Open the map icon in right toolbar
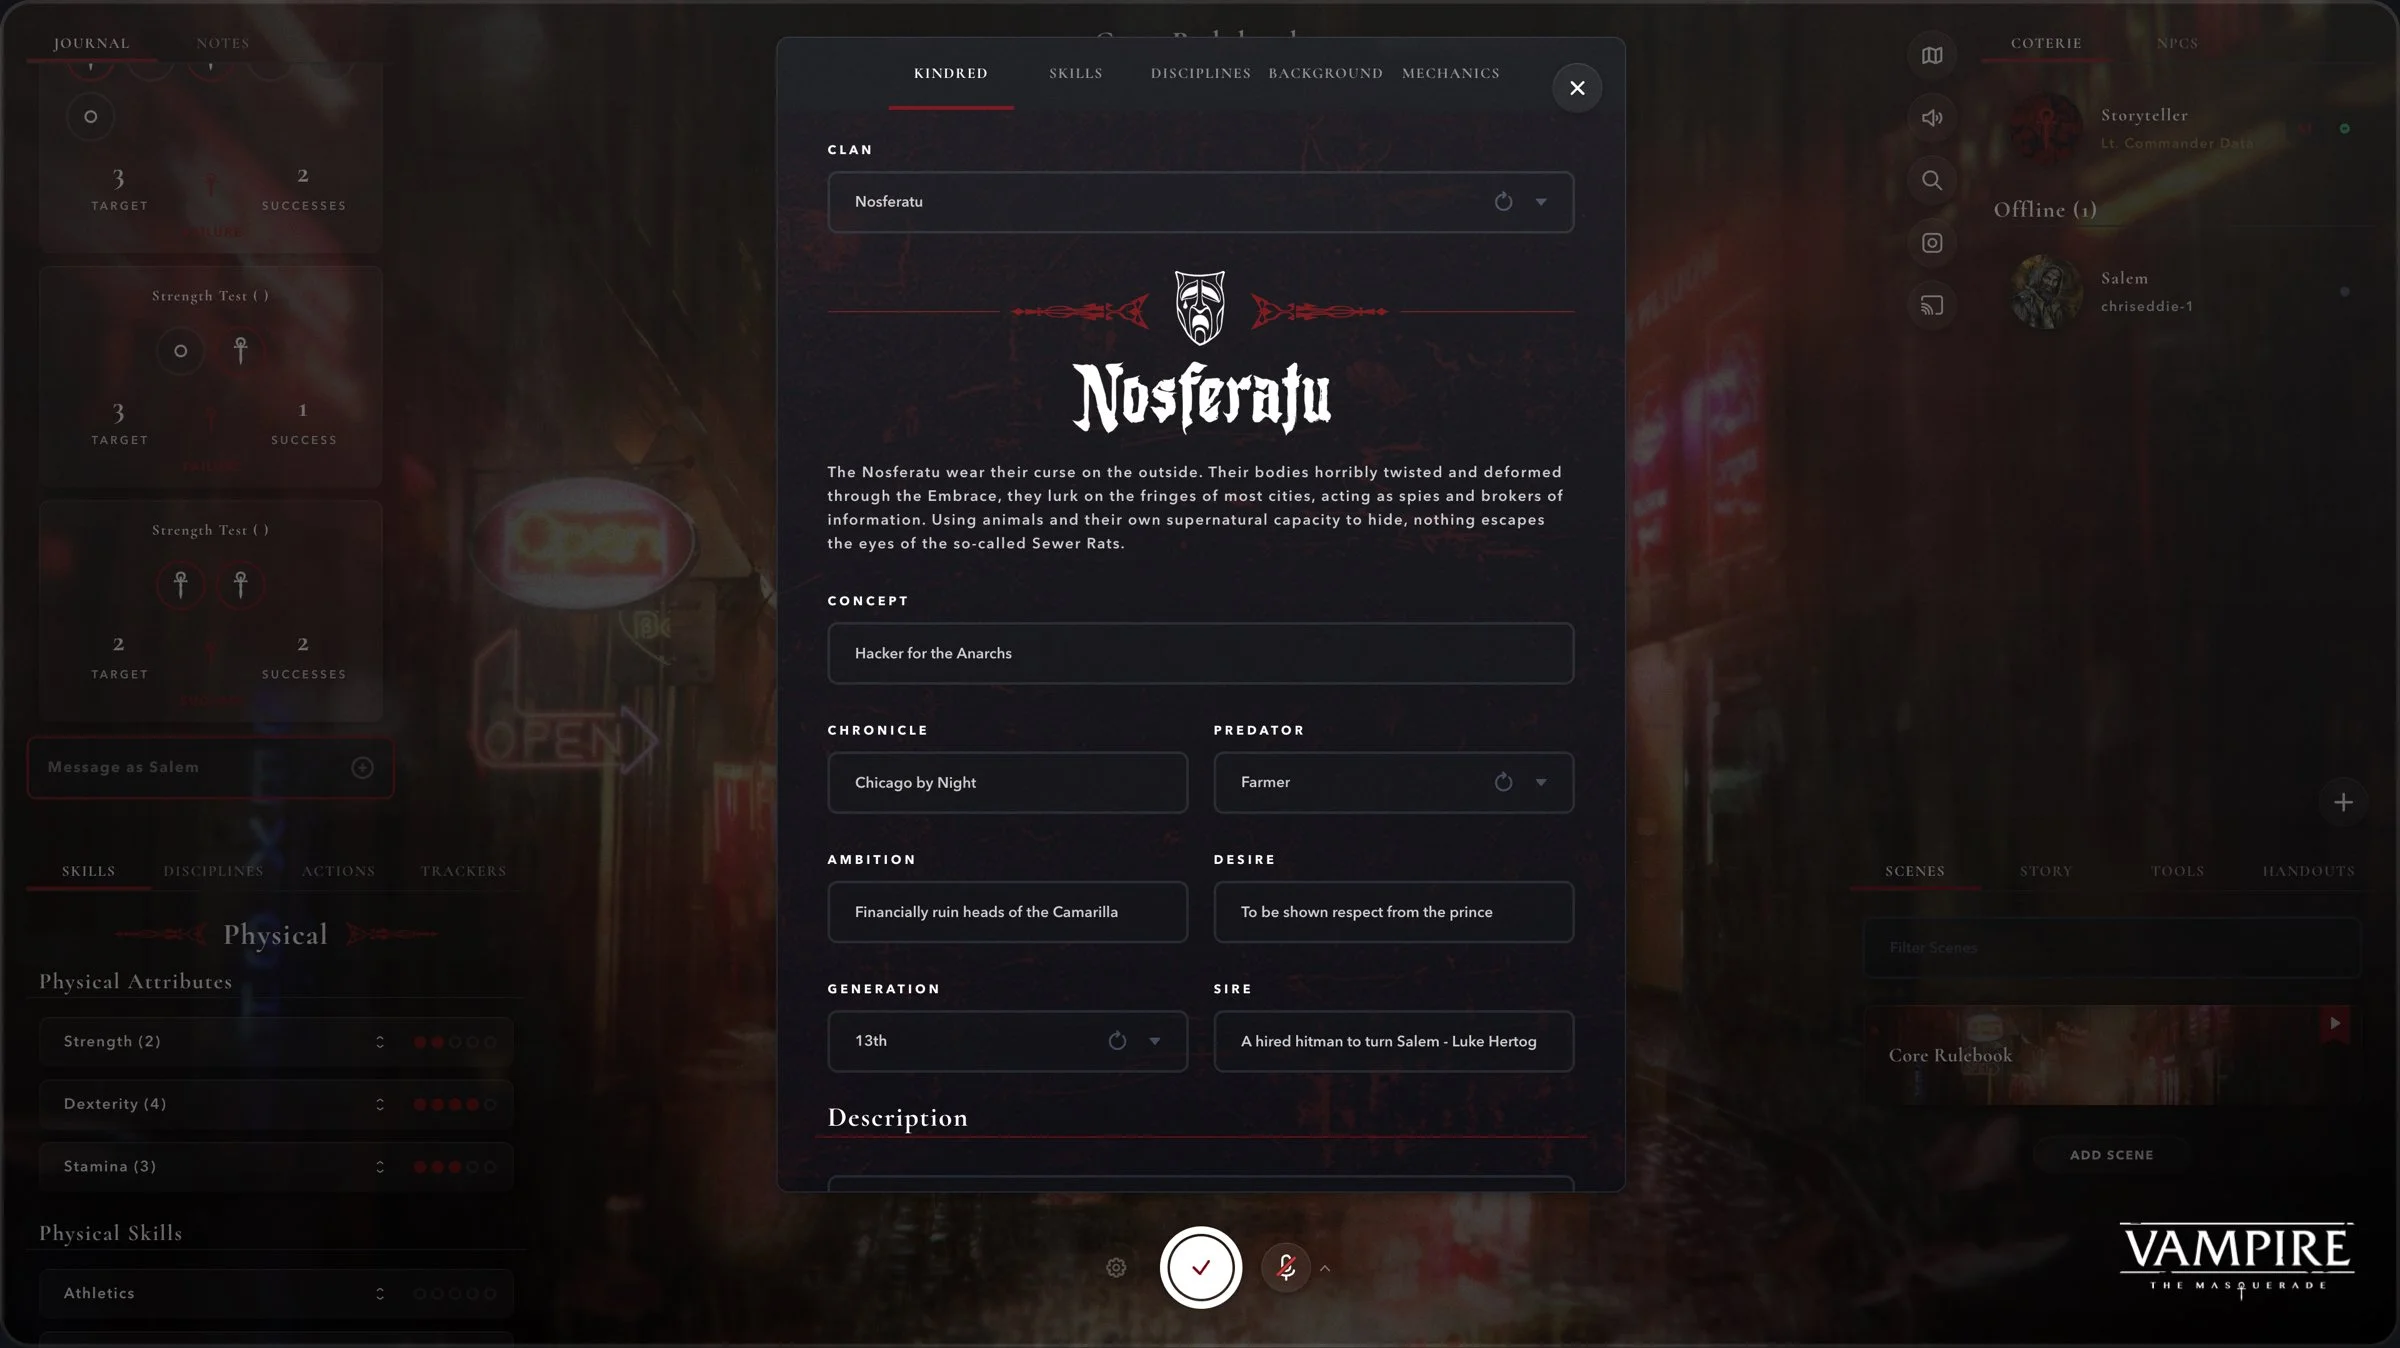The height and width of the screenshot is (1348, 2400). point(1932,56)
